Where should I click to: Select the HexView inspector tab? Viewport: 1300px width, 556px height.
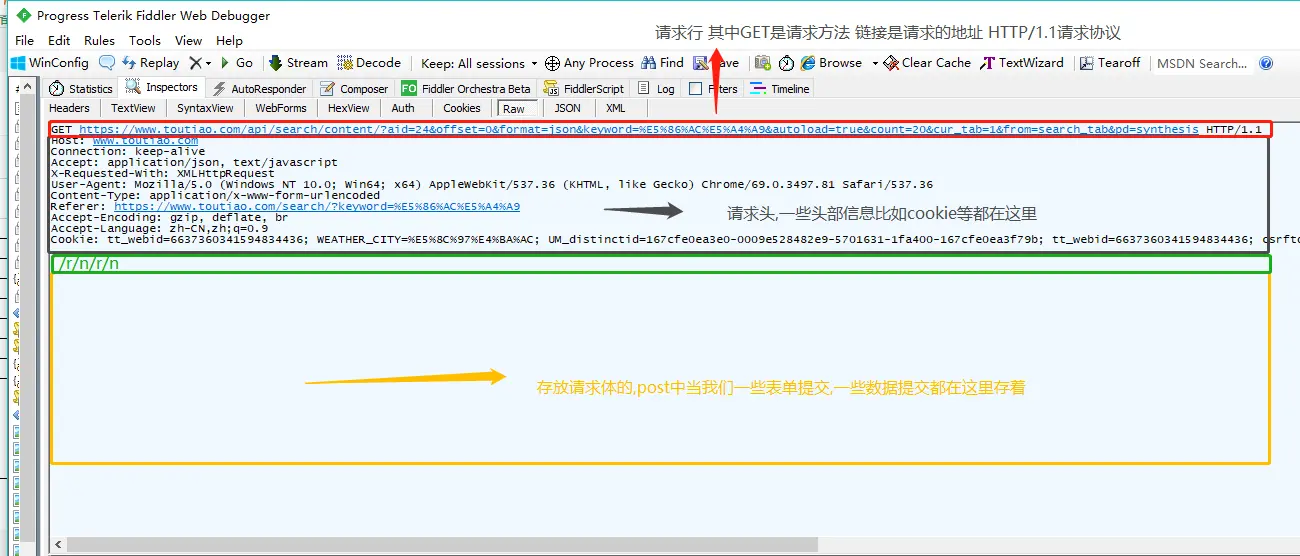(348, 108)
